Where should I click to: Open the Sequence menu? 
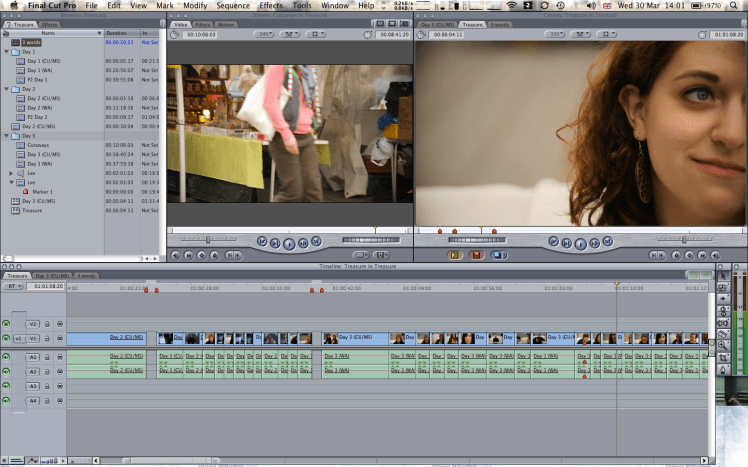pyautogui.click(x=232, y=6)
